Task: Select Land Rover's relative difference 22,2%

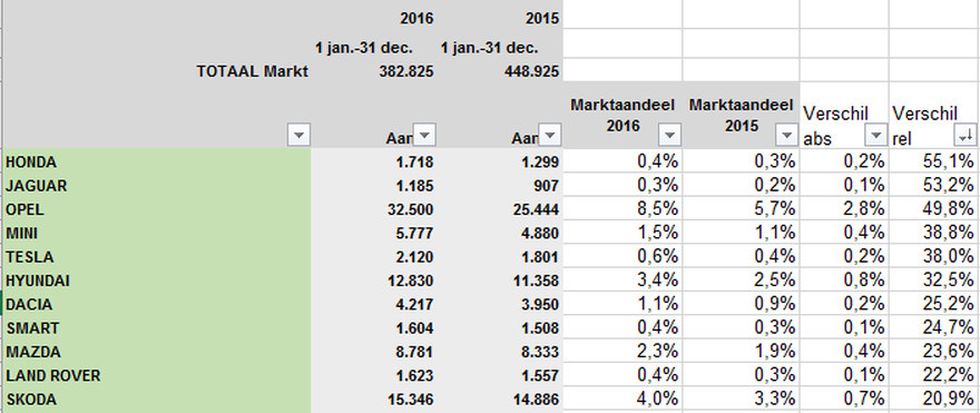Action: 948,375
